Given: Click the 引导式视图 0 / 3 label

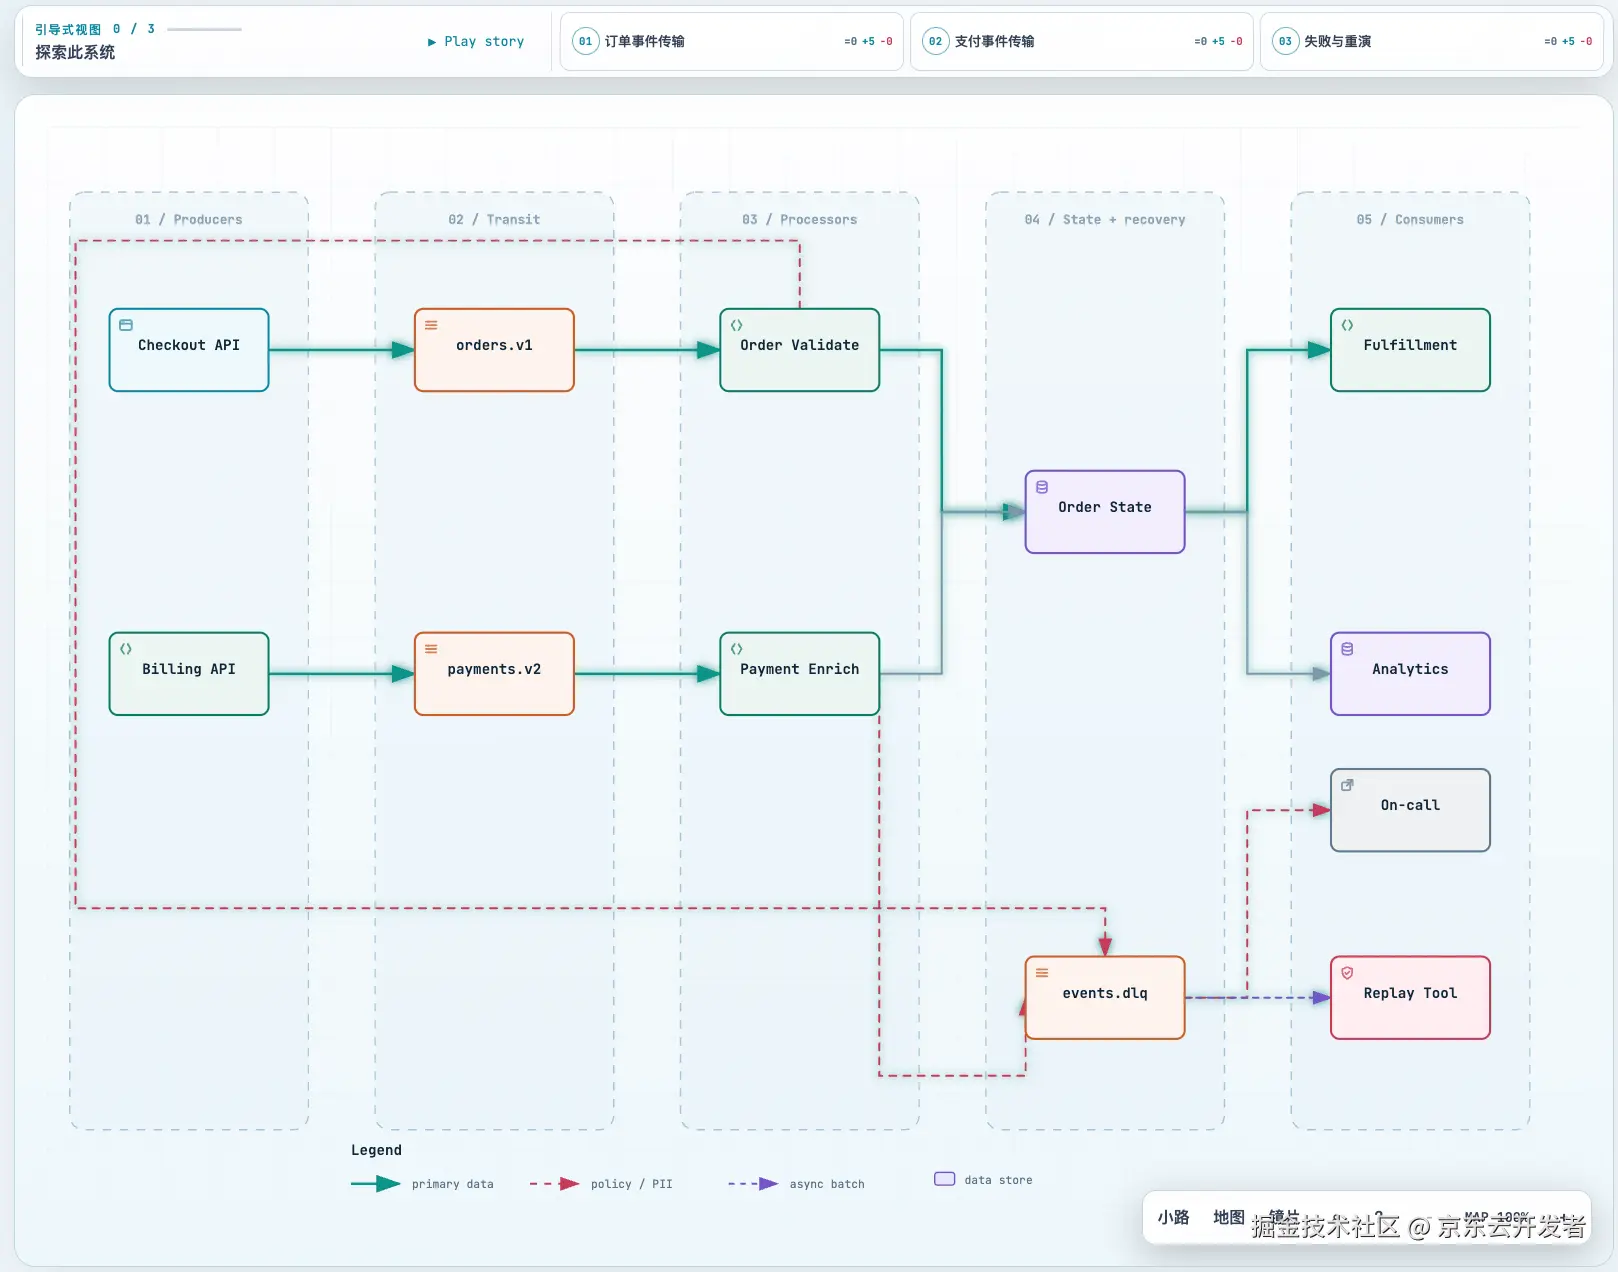Looking at the screenshot, I should [95, 29].
